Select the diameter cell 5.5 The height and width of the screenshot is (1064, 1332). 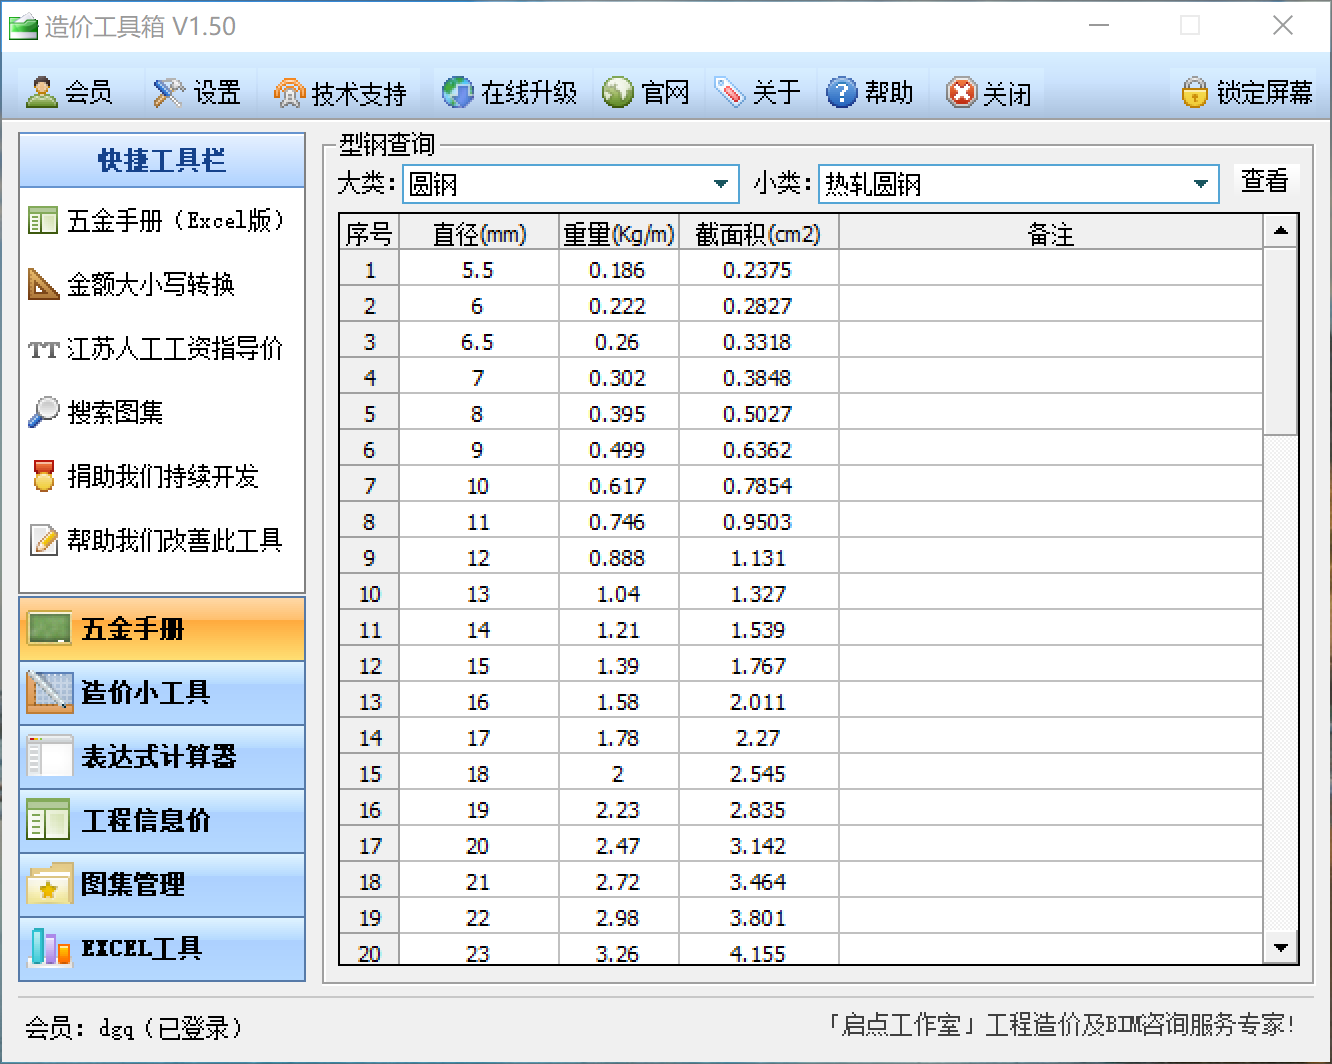[x=478, y=270]
